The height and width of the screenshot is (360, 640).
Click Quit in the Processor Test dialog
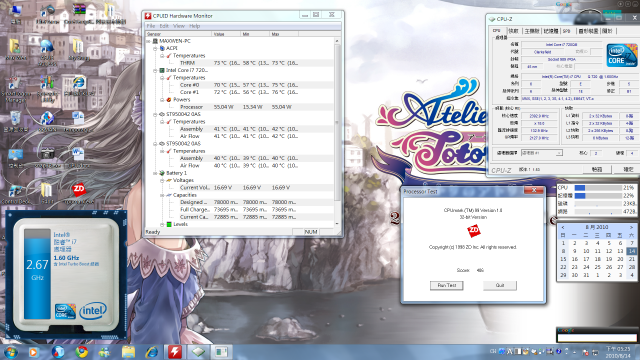tap(500, 285)
